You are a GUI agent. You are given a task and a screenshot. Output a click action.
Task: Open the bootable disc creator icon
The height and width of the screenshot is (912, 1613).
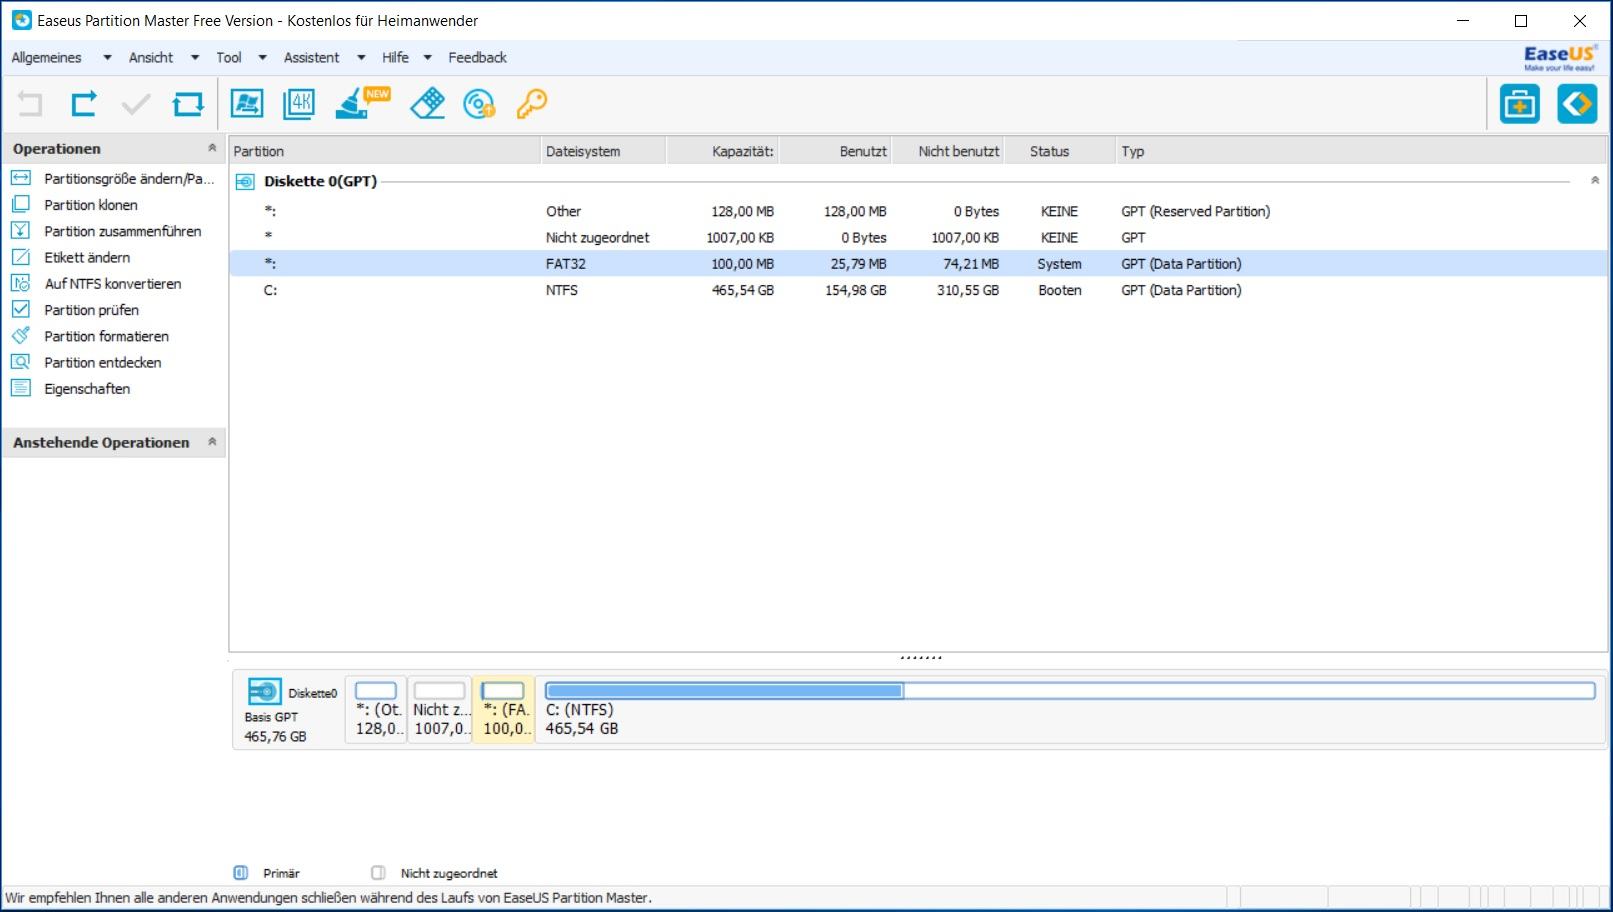pyautogui.click(x=480, y=104)
